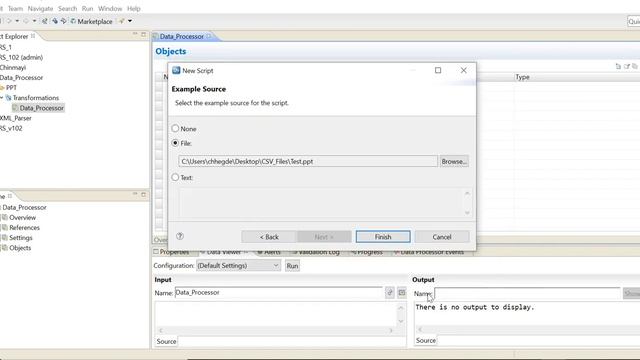This screenshot has width=640, height=360.
Task: Open the Window menu
Action: point(110,8)
